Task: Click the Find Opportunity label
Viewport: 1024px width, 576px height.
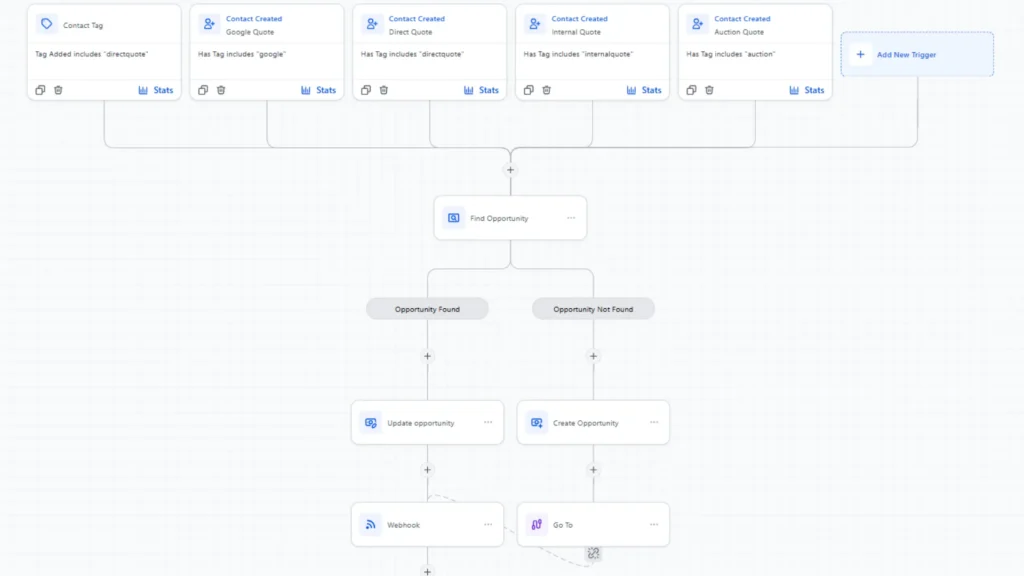Action: click(x=499, y=218)
